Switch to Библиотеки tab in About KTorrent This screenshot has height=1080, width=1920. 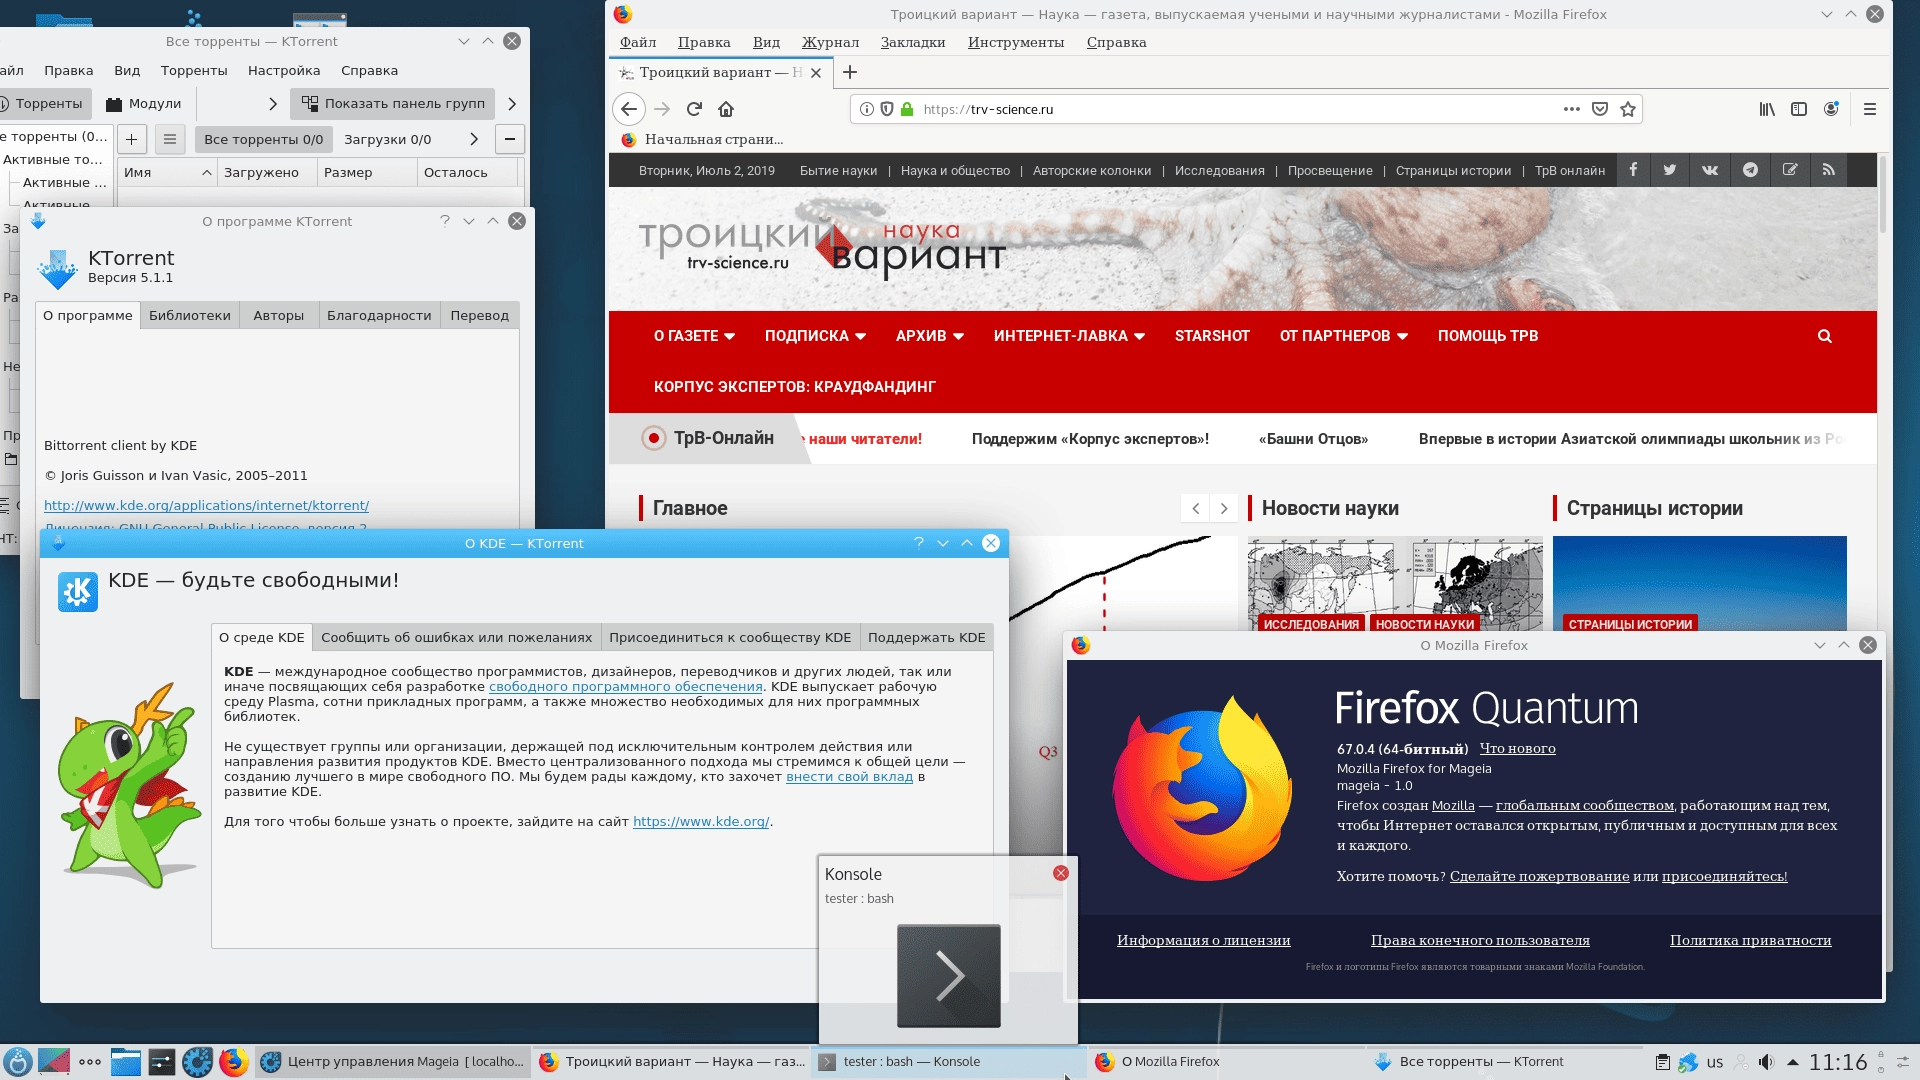click(190, 315)
